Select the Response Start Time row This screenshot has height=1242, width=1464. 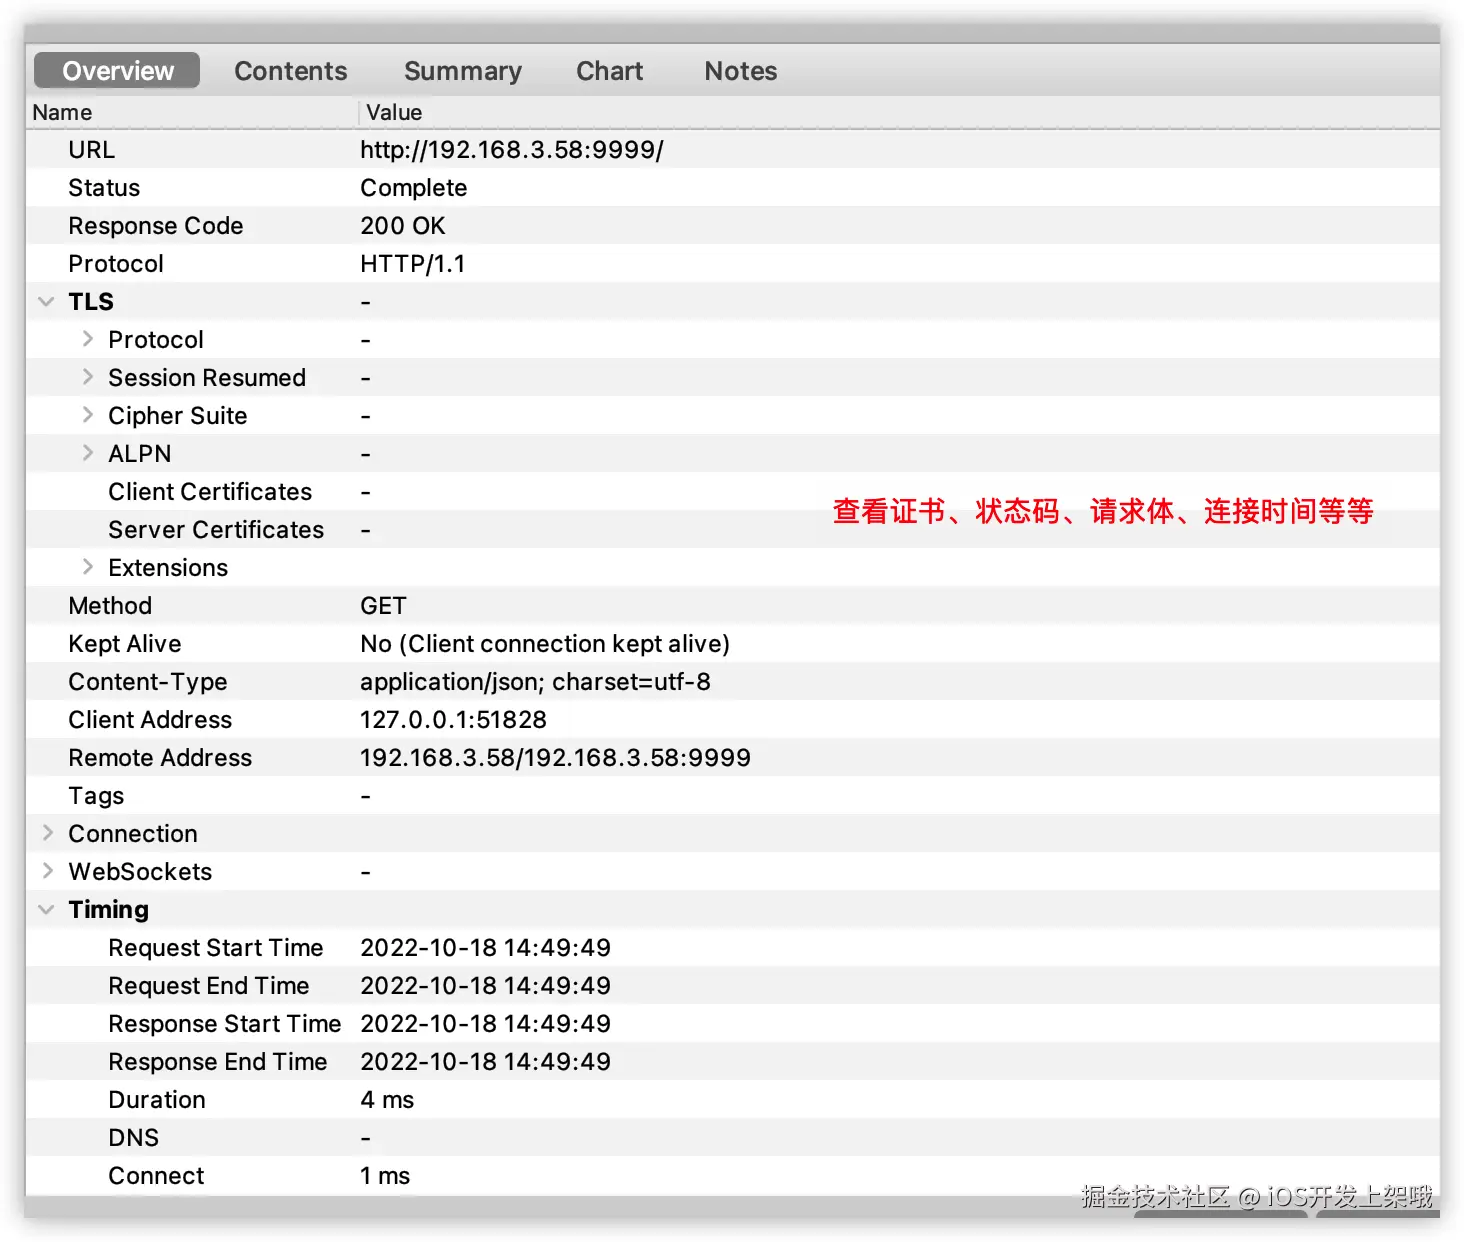pyautogui.click(x=733, y=1024)
